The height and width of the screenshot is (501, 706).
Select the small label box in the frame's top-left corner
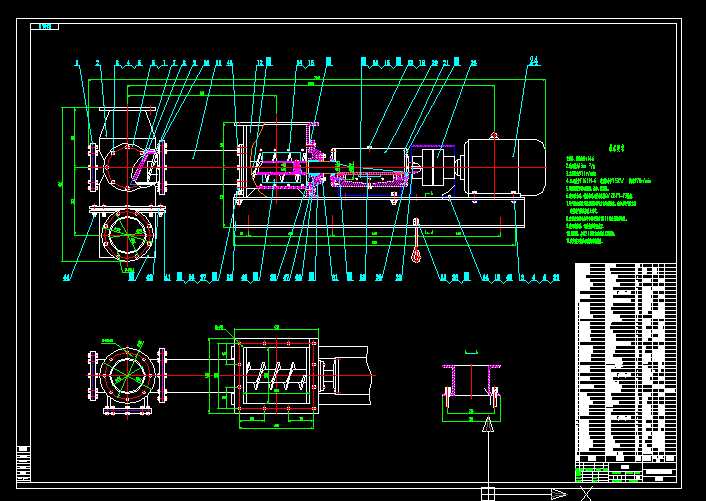pos(45,27)
